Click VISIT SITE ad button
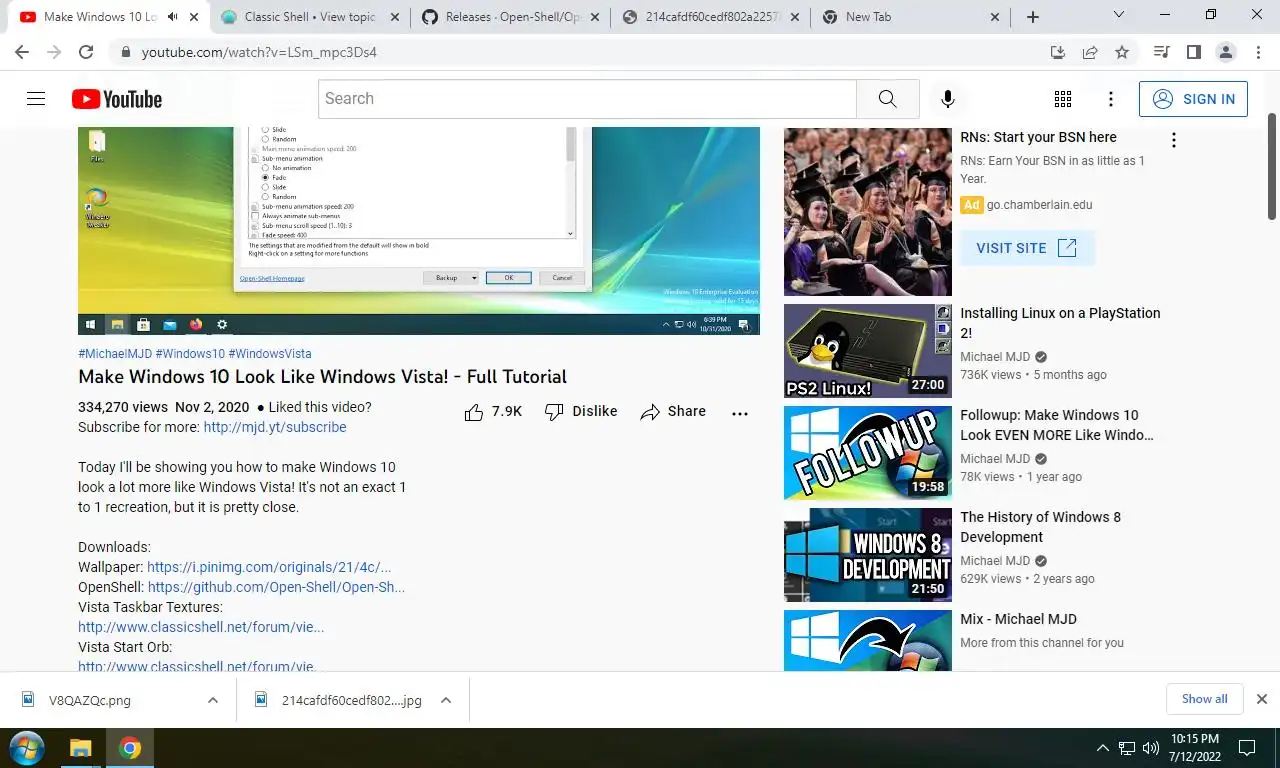Image resolution: width=1280 pixels, height=768 pixels. pyautogui.click(x=1027, y=248)
